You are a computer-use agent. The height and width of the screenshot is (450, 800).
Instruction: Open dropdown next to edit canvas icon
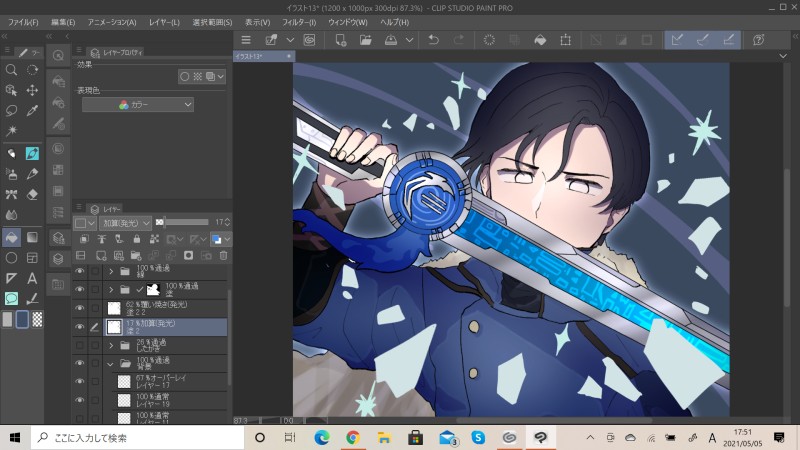(x=290, y=40)
